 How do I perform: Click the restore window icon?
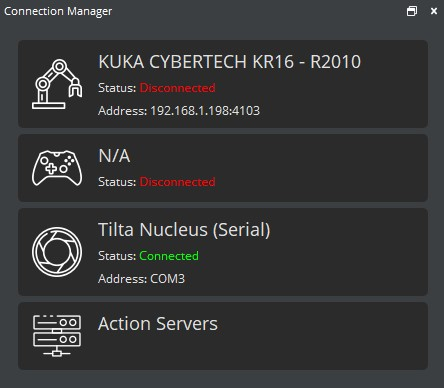tap(412, 11)
